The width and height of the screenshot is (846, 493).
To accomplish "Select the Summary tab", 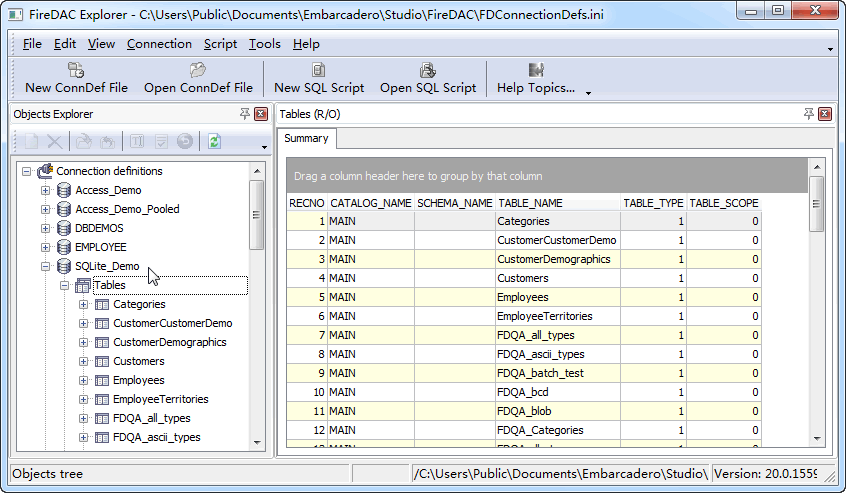I will tap(306, 138).
